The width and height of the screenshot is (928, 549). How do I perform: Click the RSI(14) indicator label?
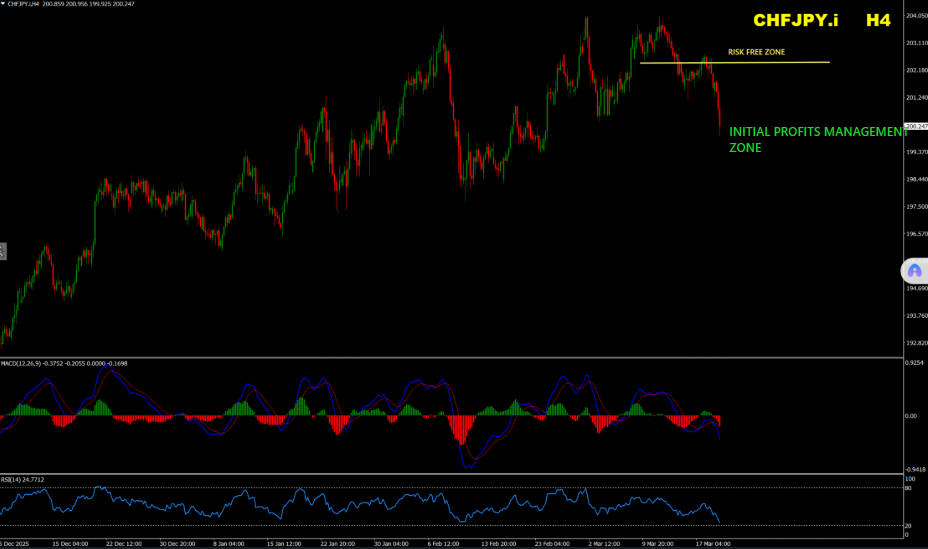pos(14,479)
